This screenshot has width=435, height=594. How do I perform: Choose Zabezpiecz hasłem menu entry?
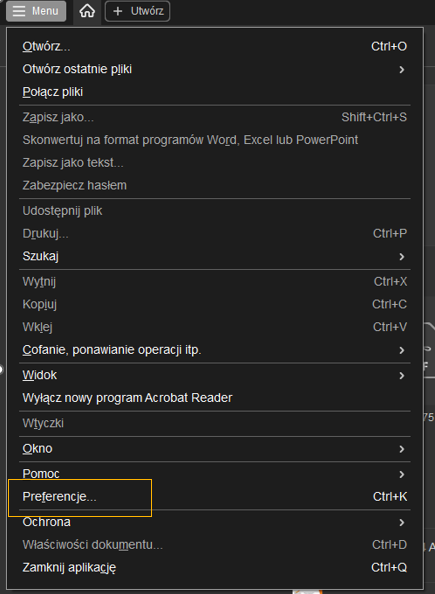coord(215,186)
